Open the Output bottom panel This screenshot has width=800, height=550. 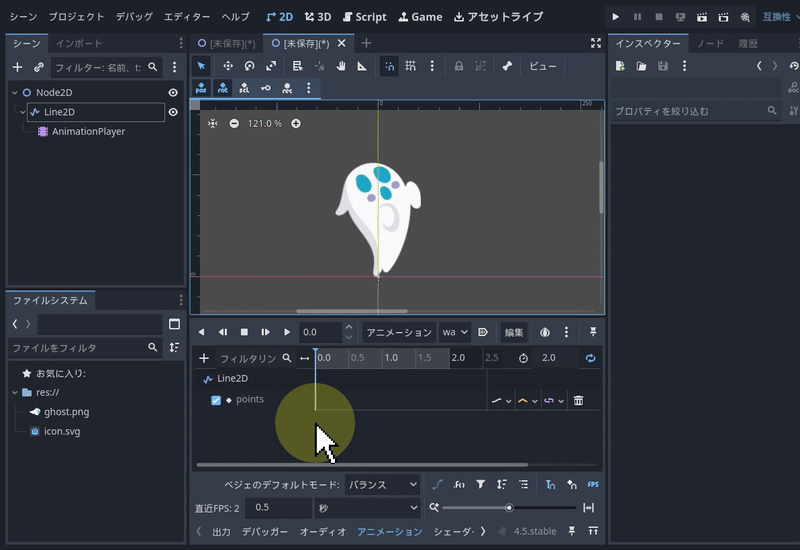click(221, 532)
